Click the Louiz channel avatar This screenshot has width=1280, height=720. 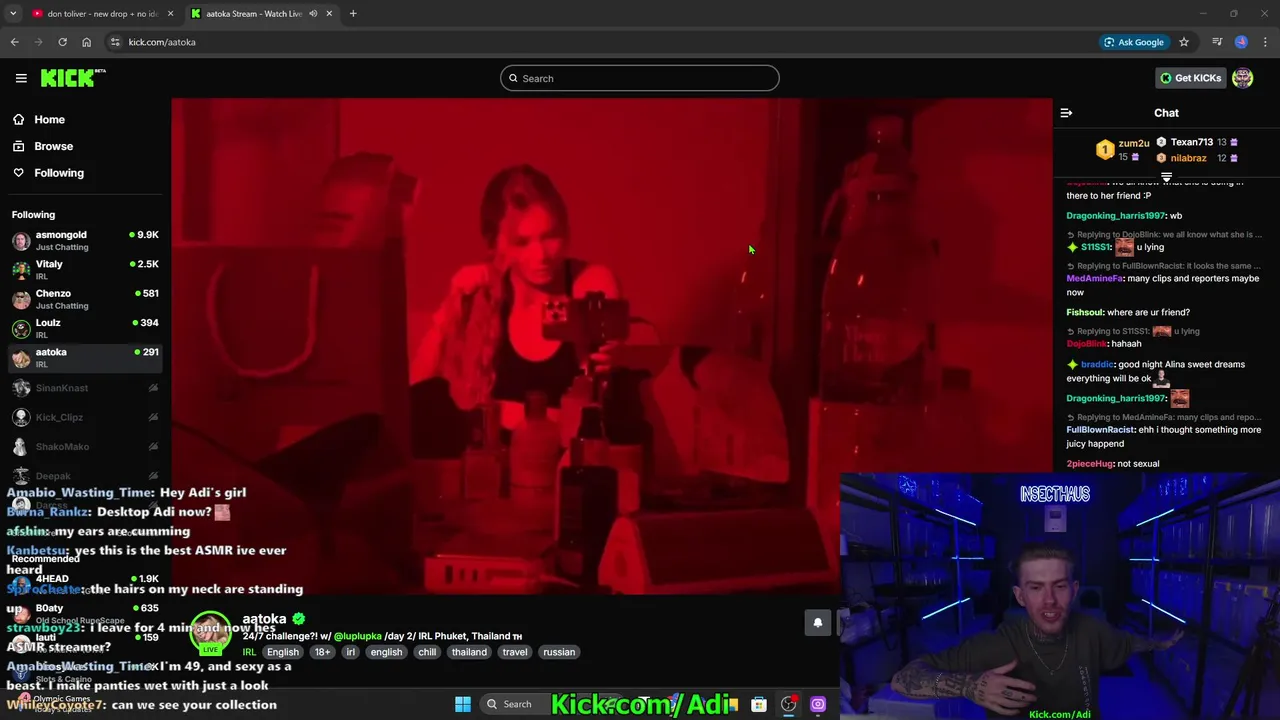[21, 329]
